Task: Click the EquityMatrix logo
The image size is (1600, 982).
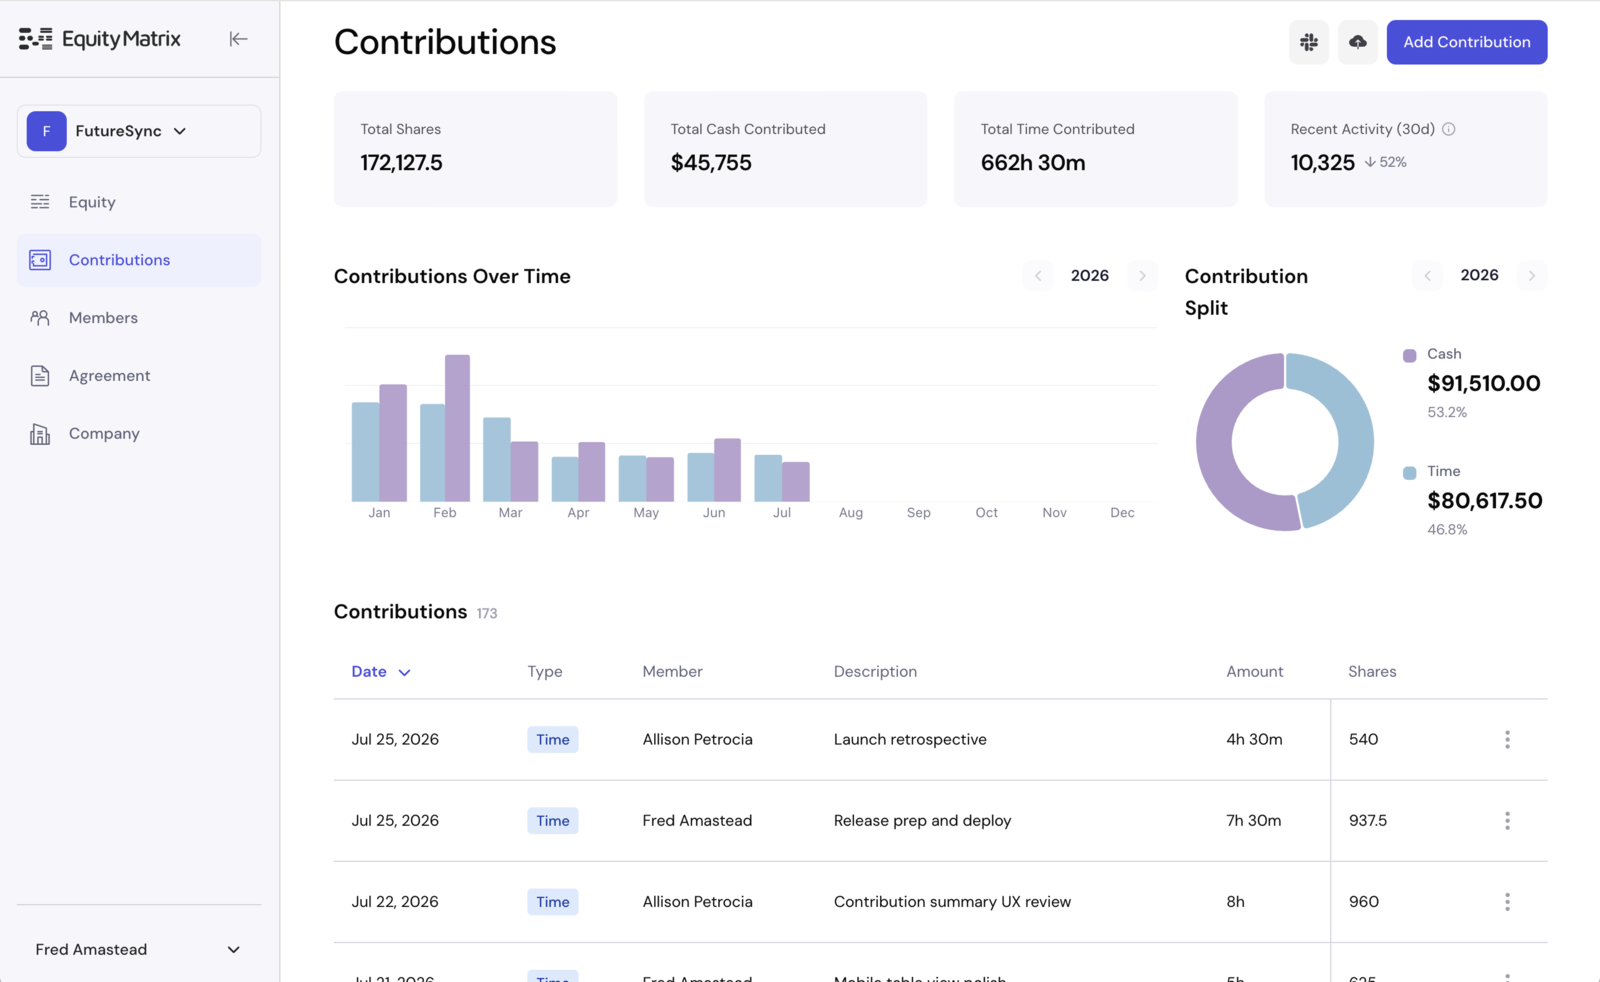Action: 100,39
